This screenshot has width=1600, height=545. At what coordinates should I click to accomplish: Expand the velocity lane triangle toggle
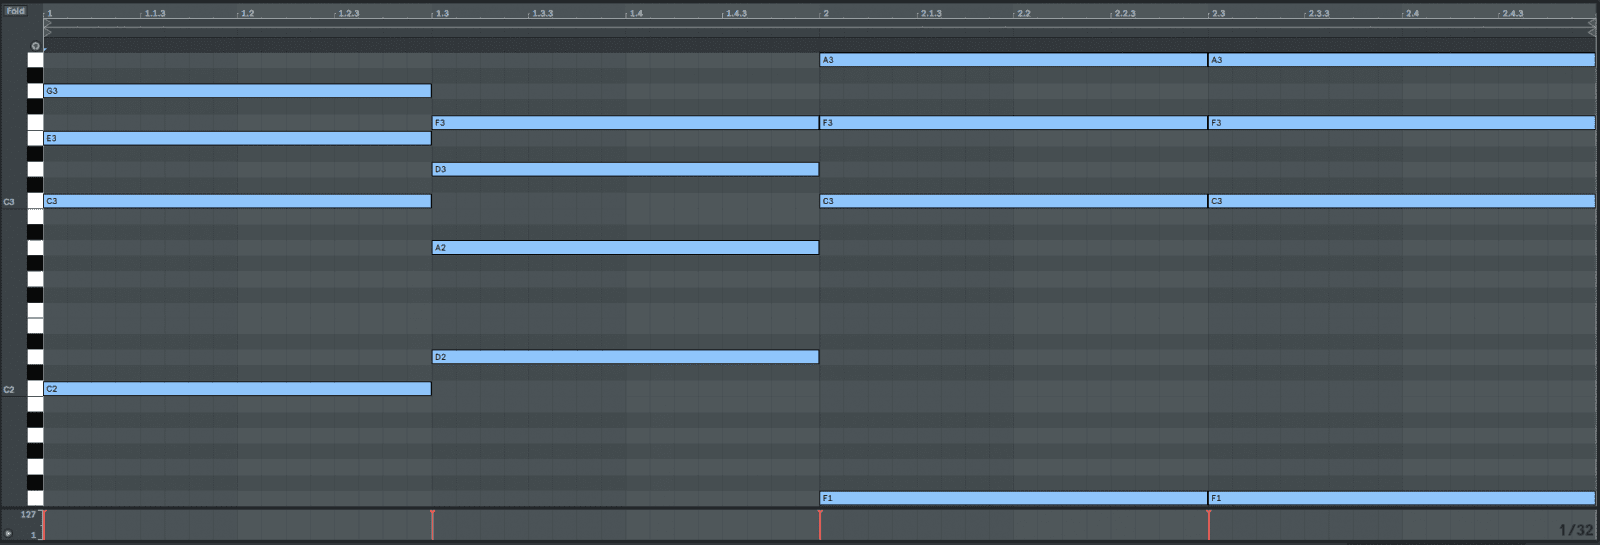tap(8, 534)
